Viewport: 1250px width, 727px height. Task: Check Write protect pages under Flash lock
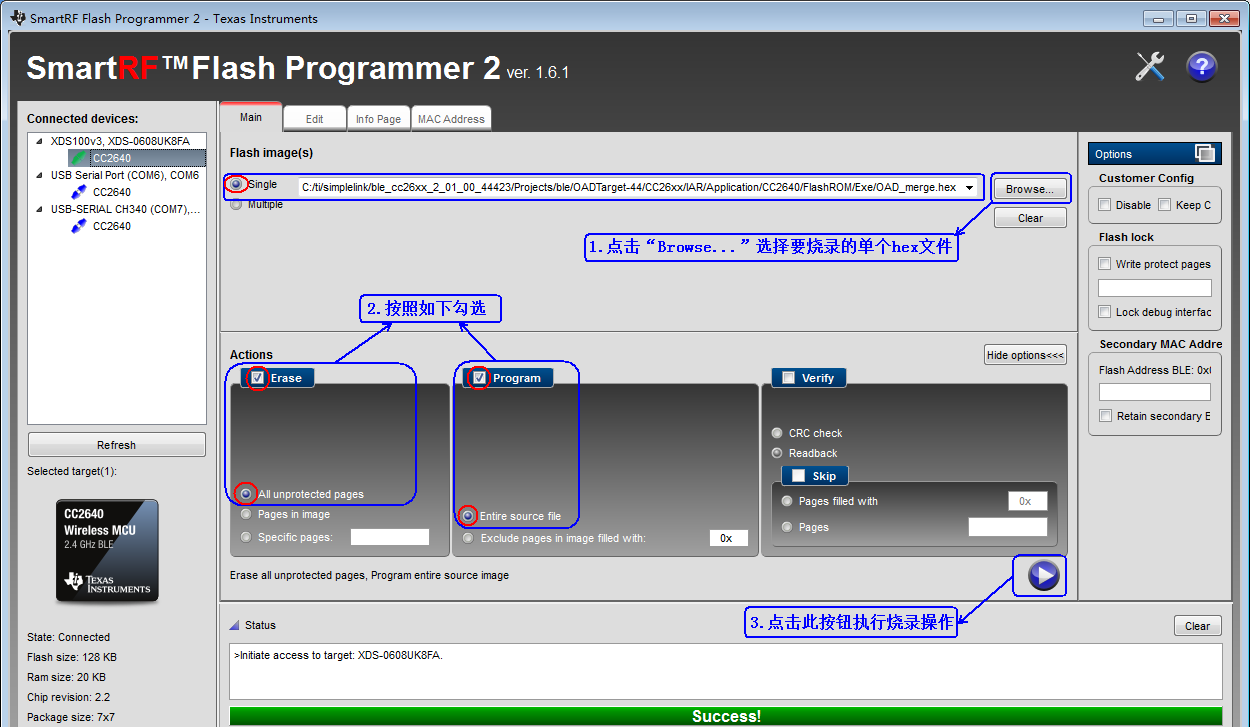pyautogui.click(x=1105, y=263)
